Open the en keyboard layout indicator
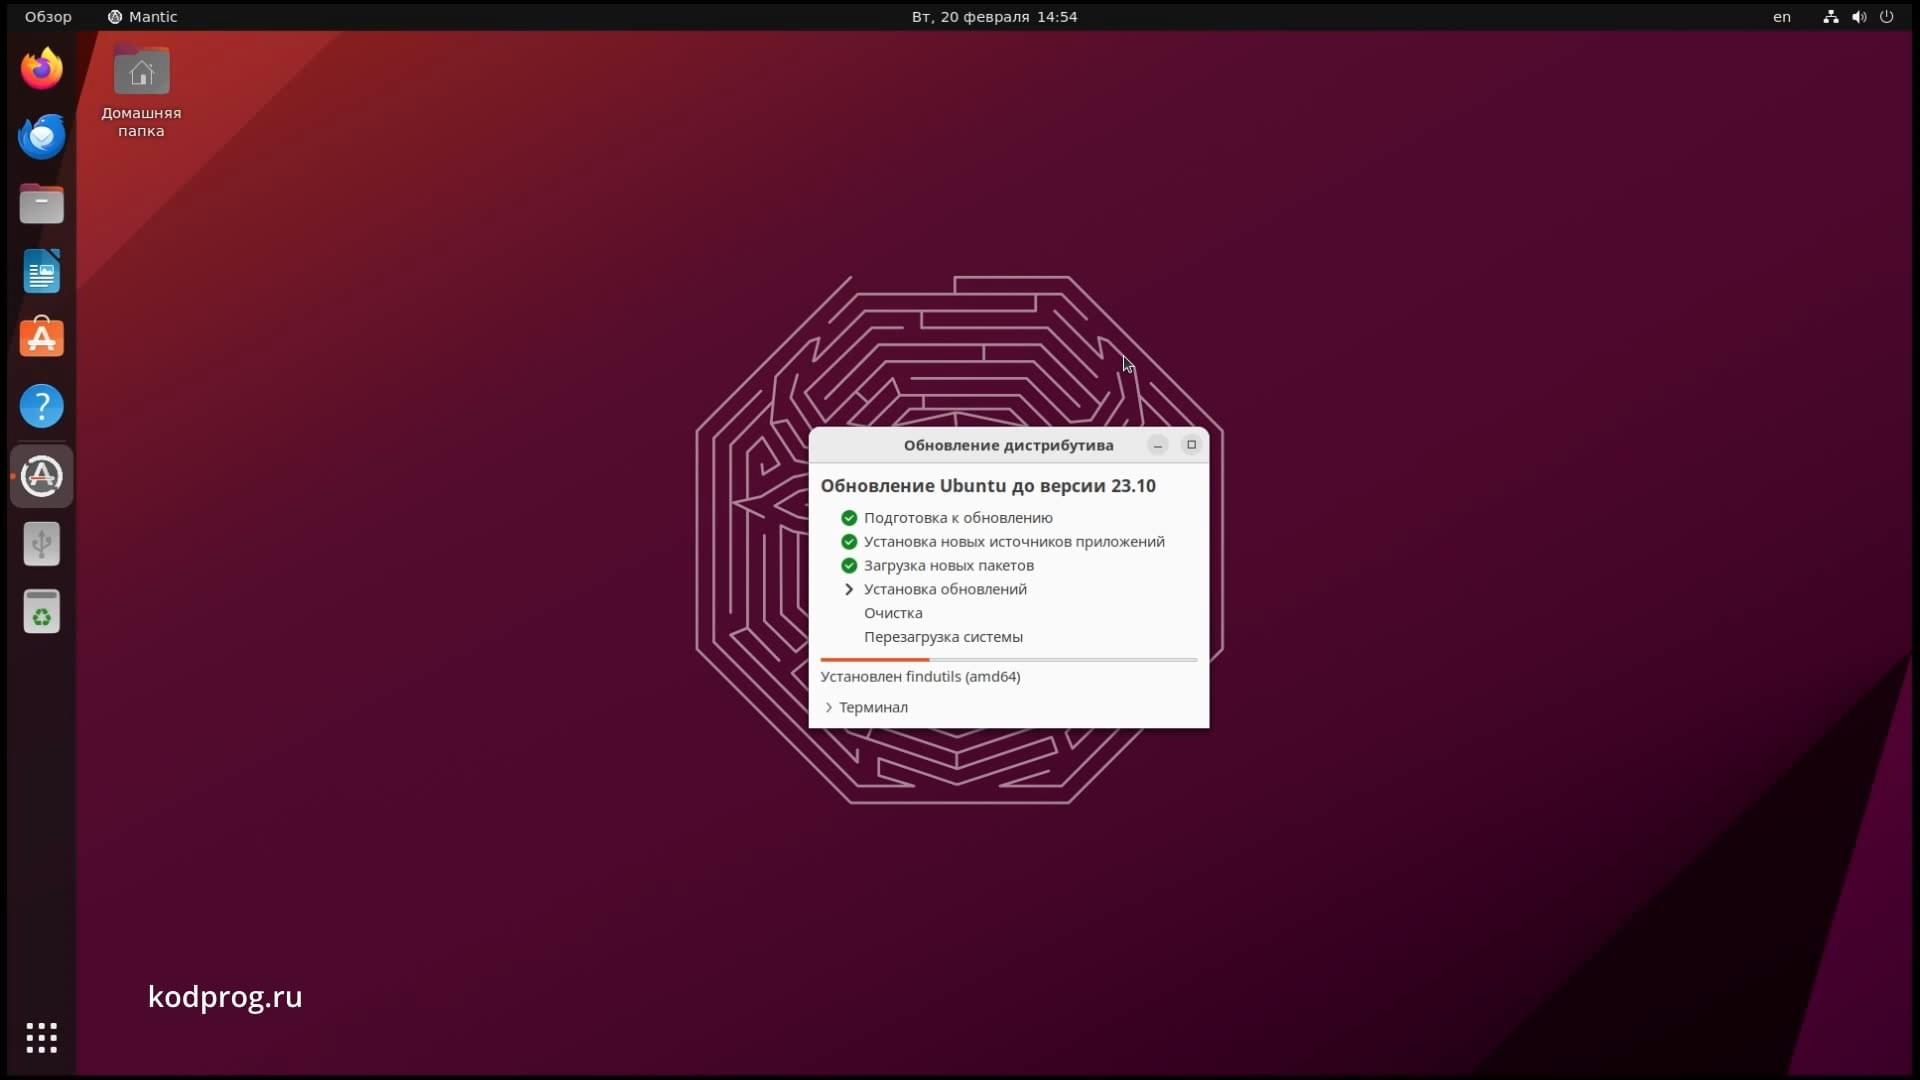Image resolution: width=1920 pixels, height=1080 pixels. [x=1782, y=17]
